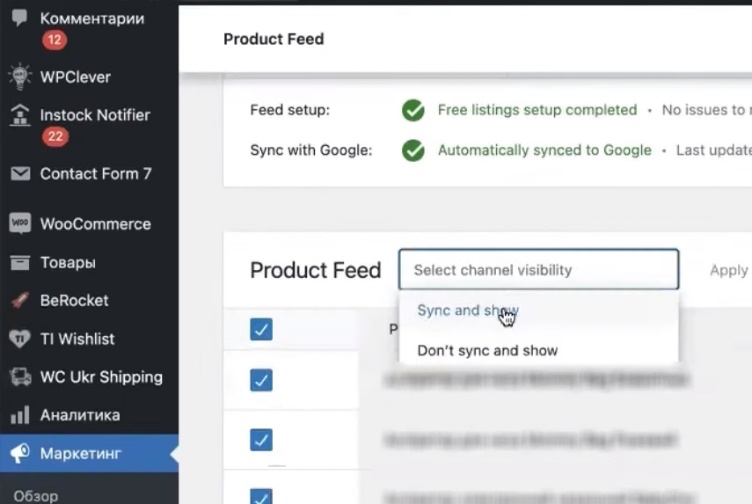Uncheck the first product row checkbox

tap(261, 380)
